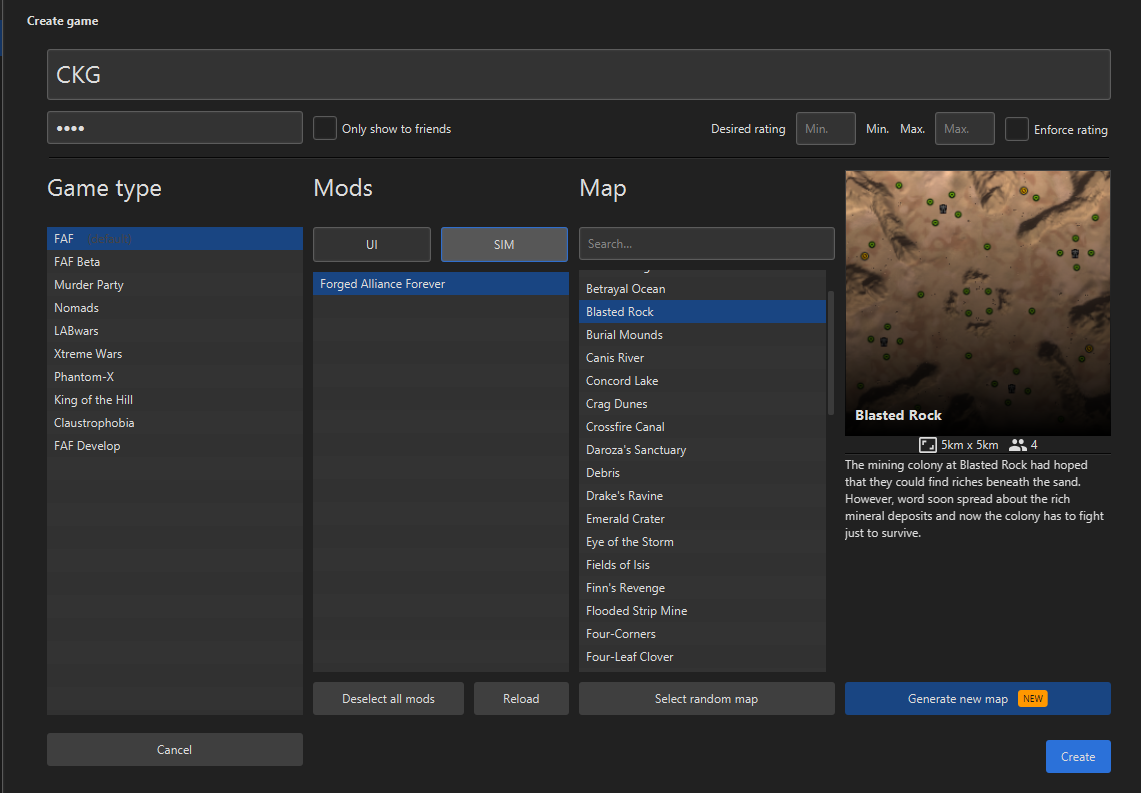Select Burial Mounds map
Screen dimensions: 1141x793
pyautogui.click(x=702, y=335)
